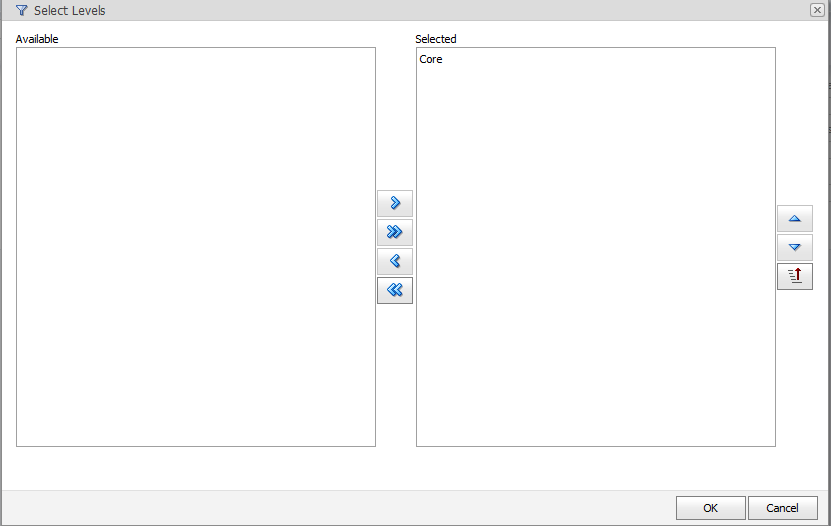Viewport: 831px width, 526px height.
Task: Click the single right arrow move button
Action: click(395, 203)
